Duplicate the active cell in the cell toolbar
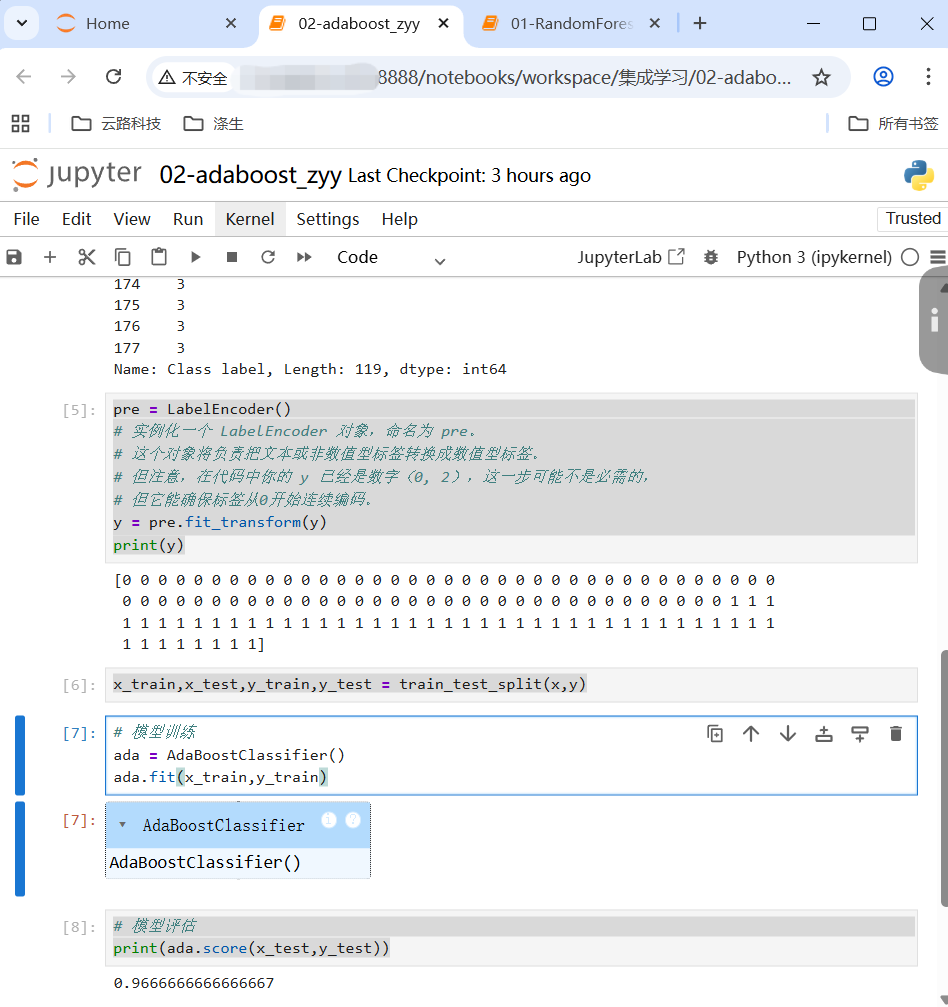This screenshot has width=948, height=1007. pyautogui.click(x=715, y=734)
